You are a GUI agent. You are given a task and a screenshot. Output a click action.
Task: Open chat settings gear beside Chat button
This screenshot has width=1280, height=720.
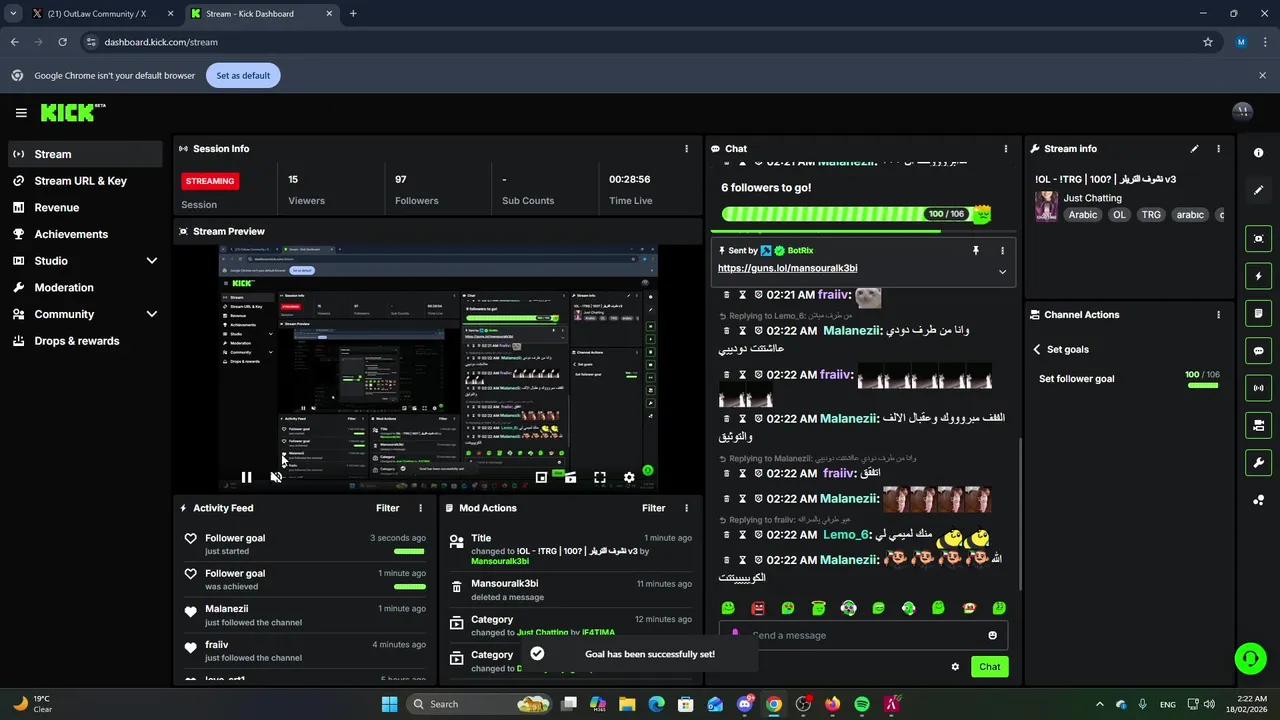pos(955,666)
